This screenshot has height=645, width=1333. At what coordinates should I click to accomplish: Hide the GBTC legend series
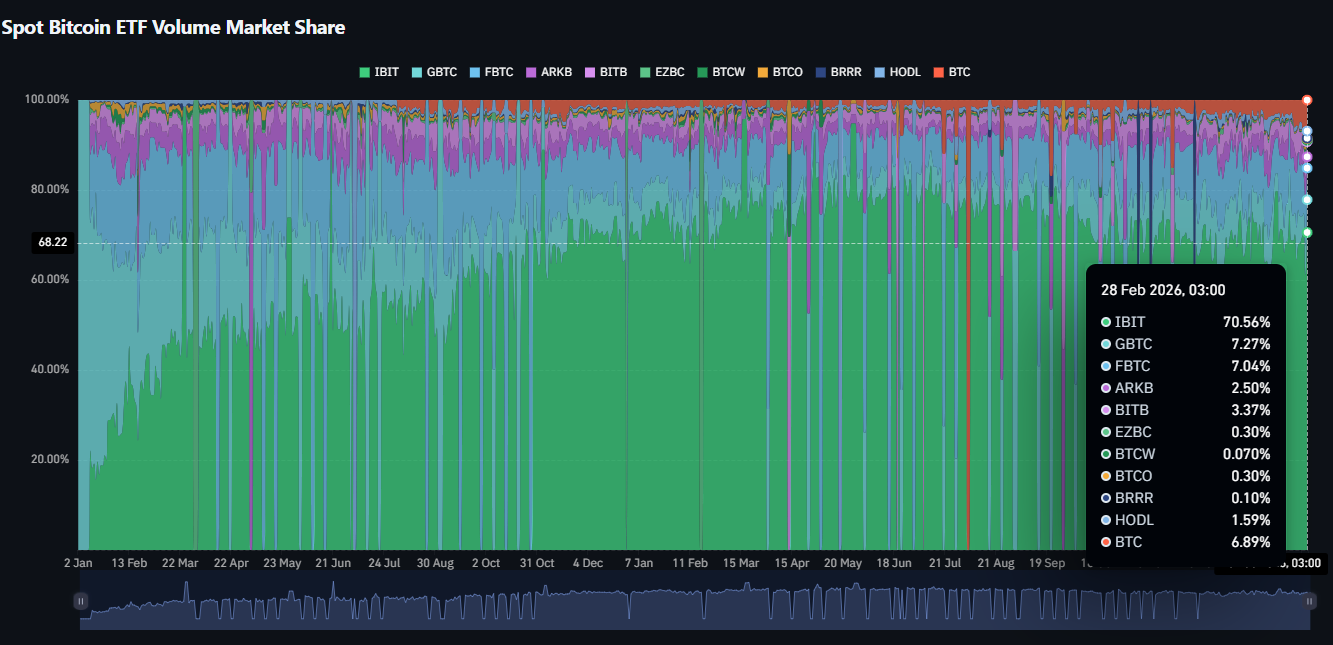click(434, 72)
